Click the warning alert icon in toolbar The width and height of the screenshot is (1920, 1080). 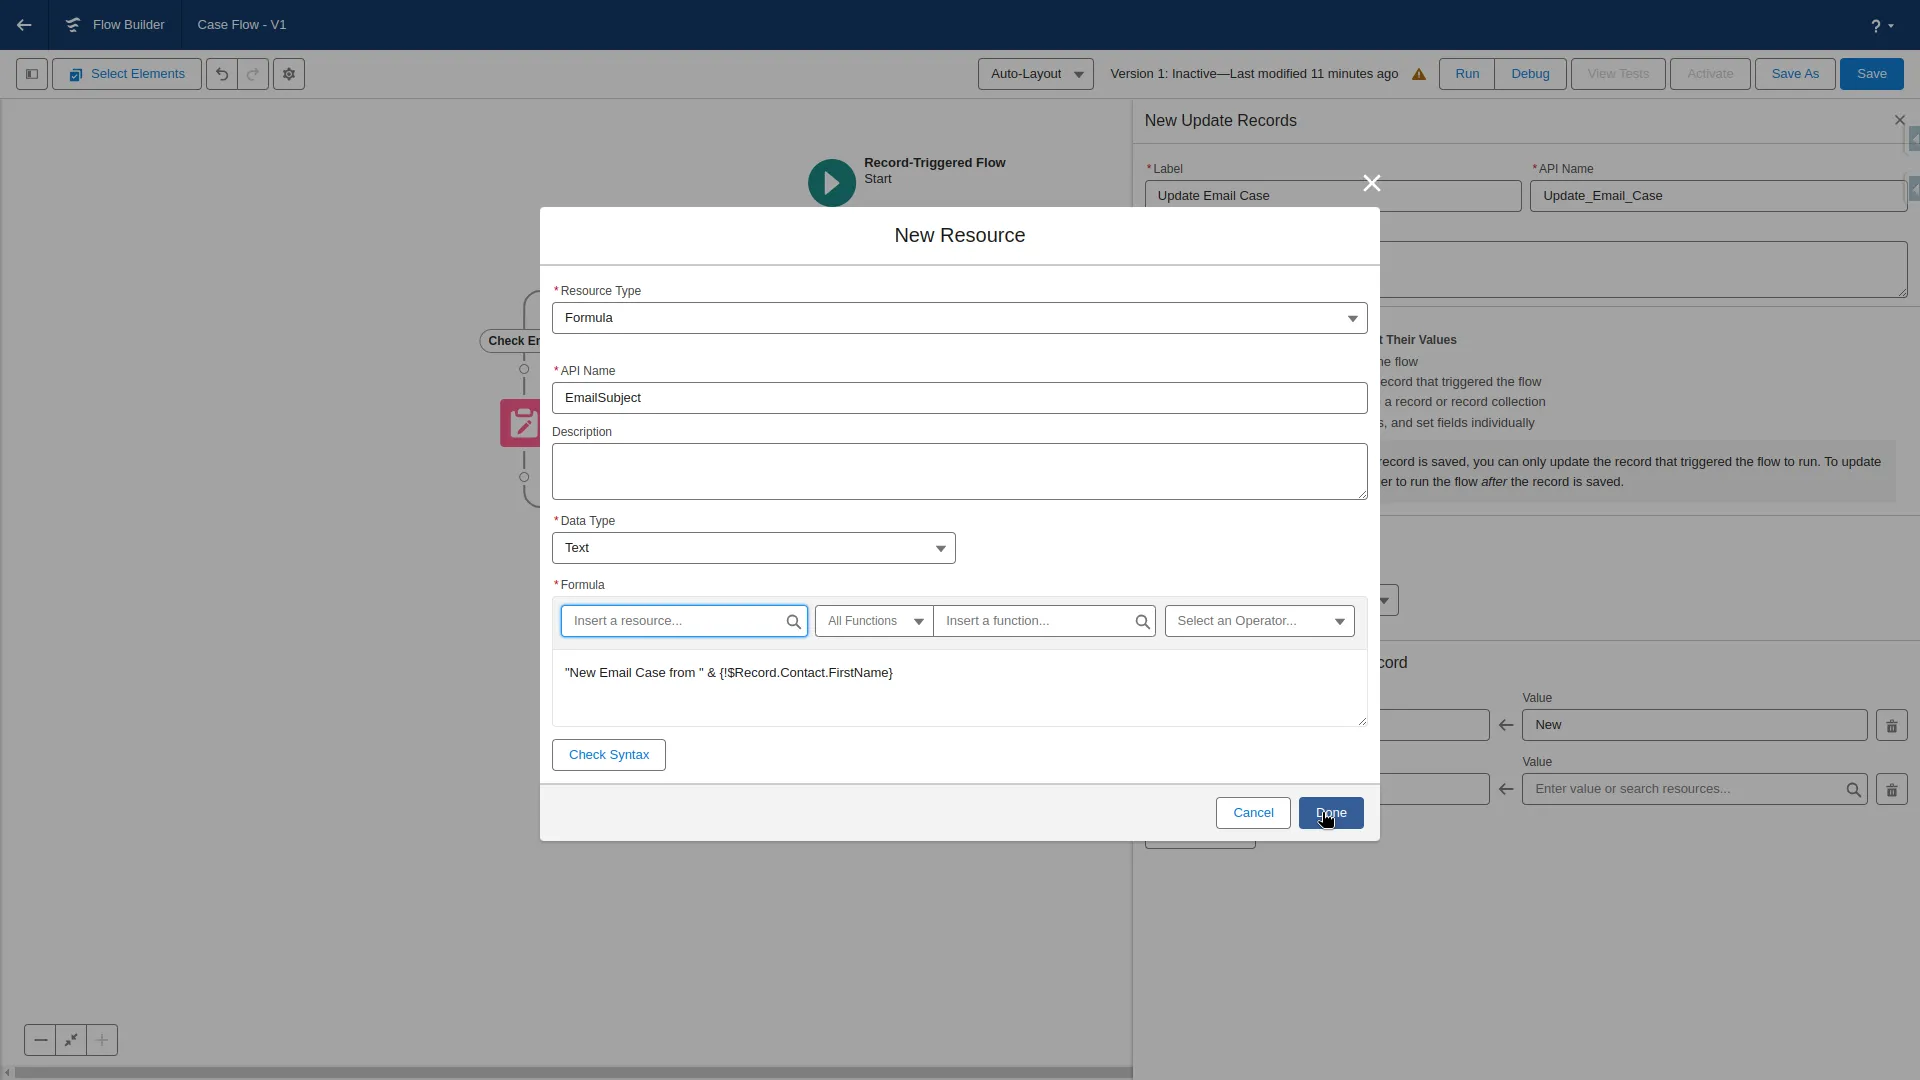pos(1419,74)
